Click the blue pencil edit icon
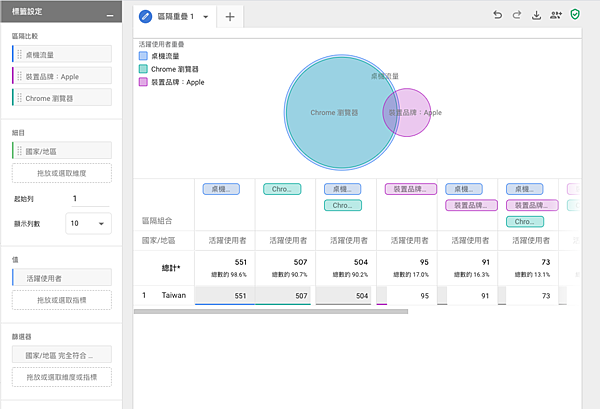Image resolution: width=600 pixels, height=409 pixels. pos(145,16)
